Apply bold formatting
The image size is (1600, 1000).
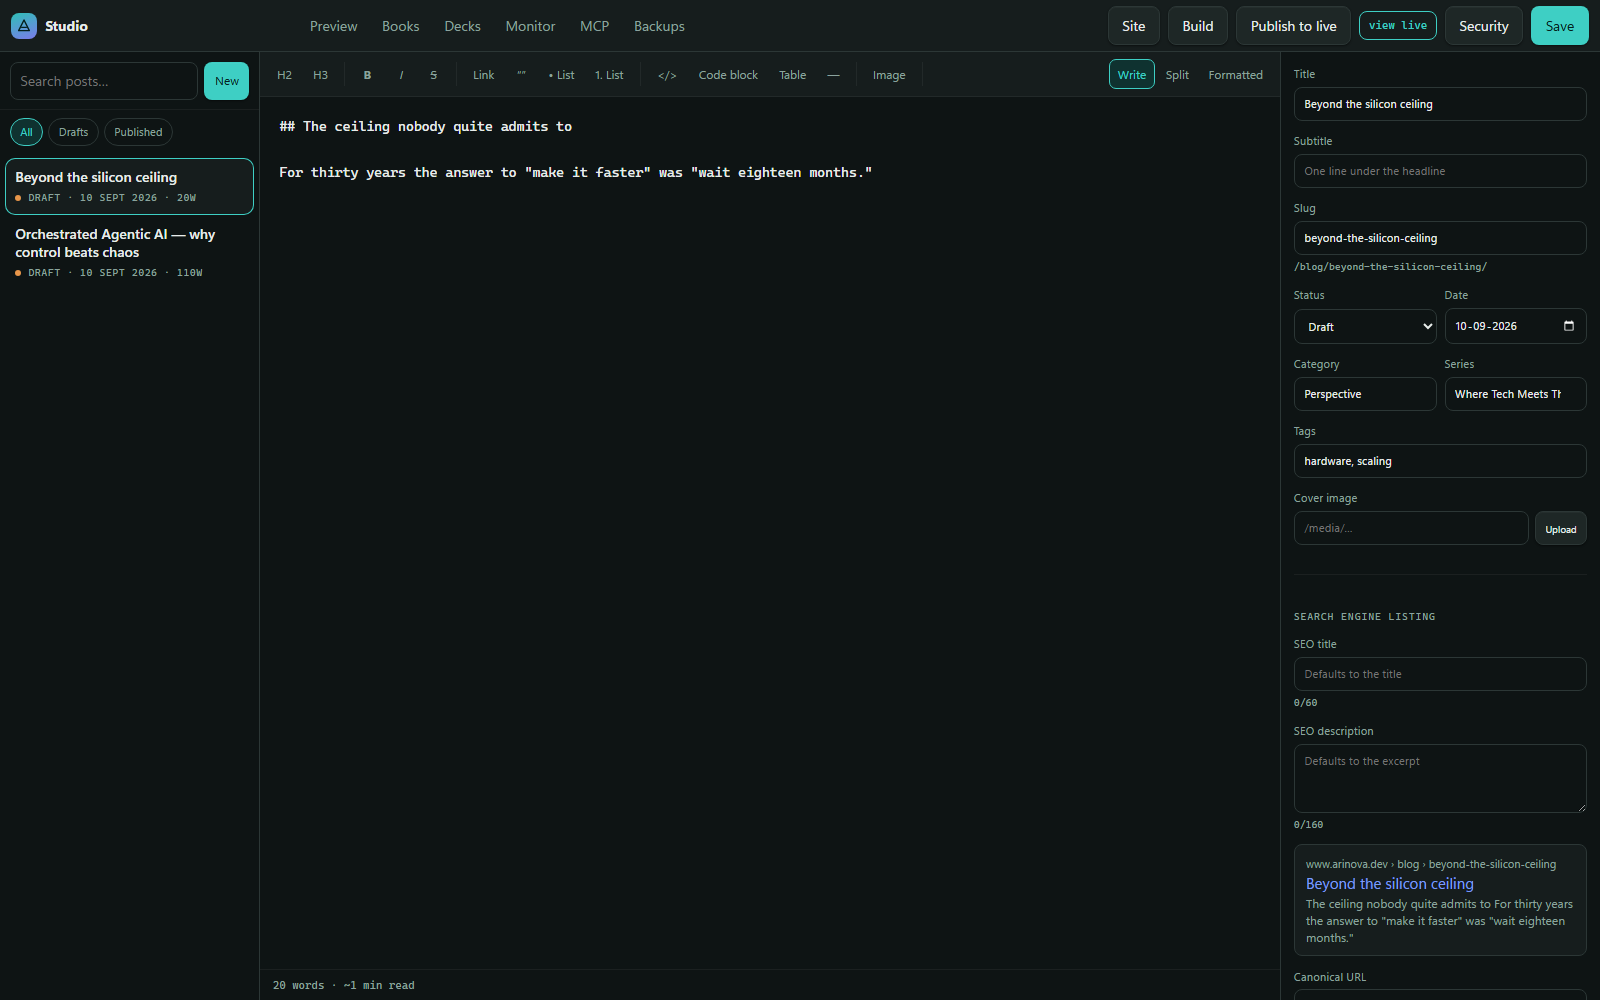367,75
